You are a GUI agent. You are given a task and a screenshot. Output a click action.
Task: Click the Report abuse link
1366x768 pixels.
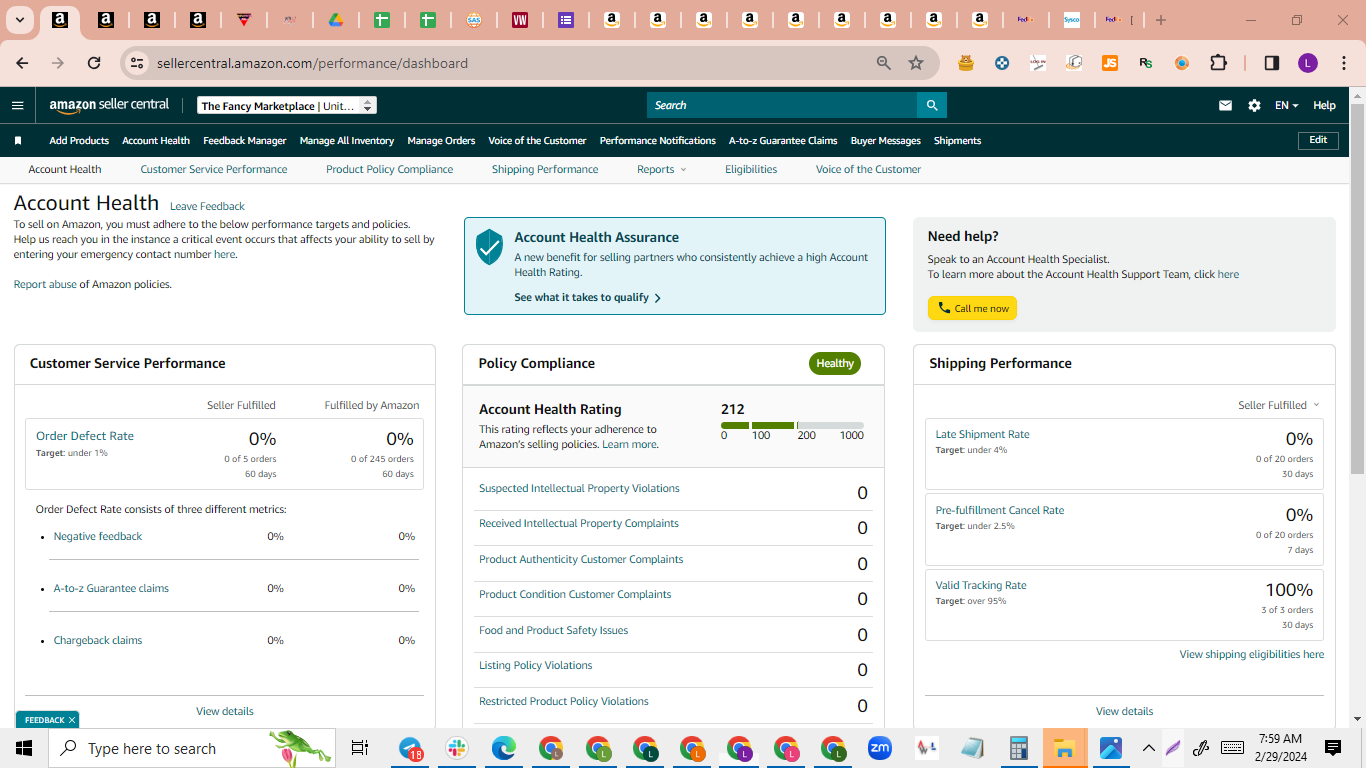pyautogui.click(x=45, y=285)
